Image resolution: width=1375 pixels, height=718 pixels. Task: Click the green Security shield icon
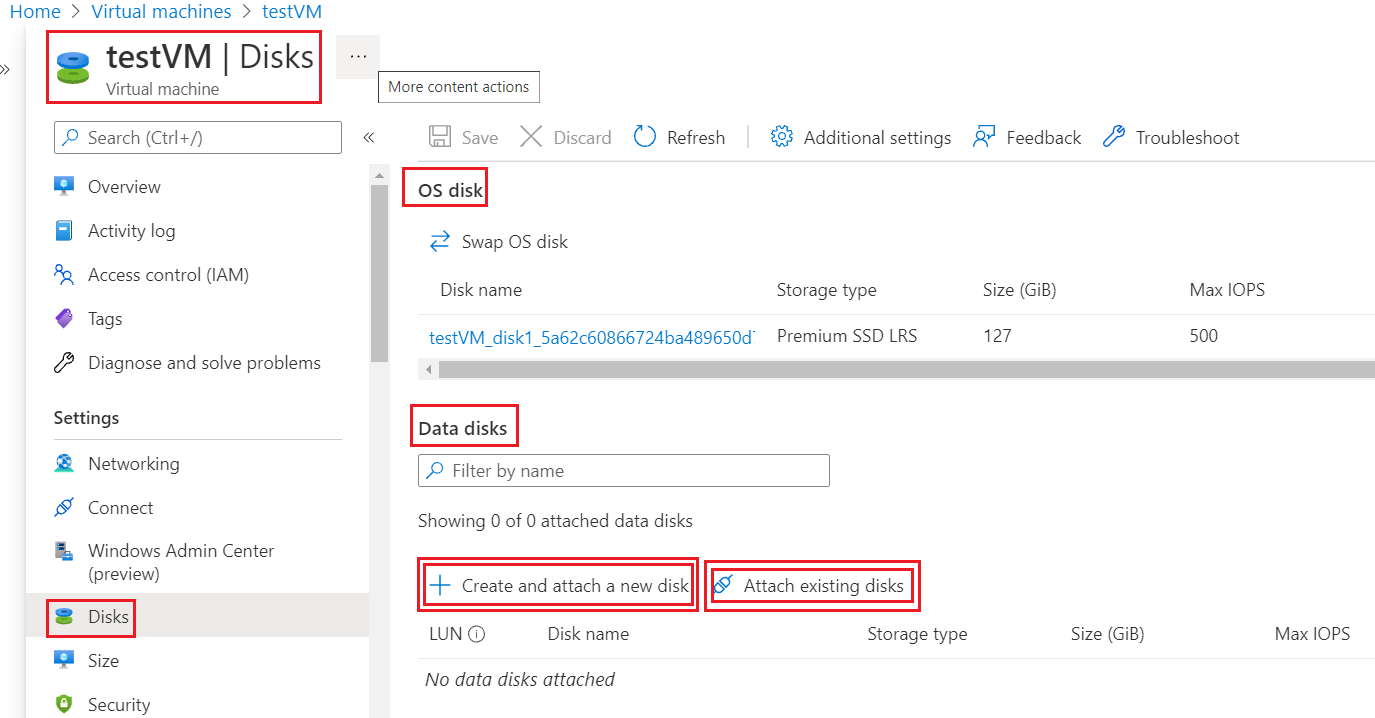[64, 704]
